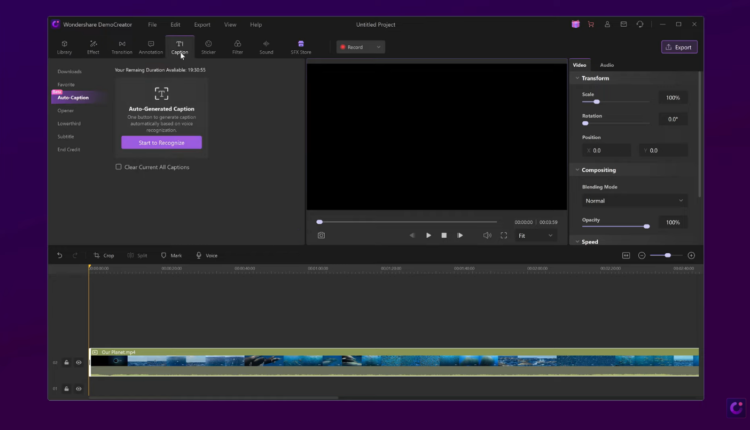This screenshot has width=750, height=430.
Task: Collapse the Transform section
Action: 577,78
